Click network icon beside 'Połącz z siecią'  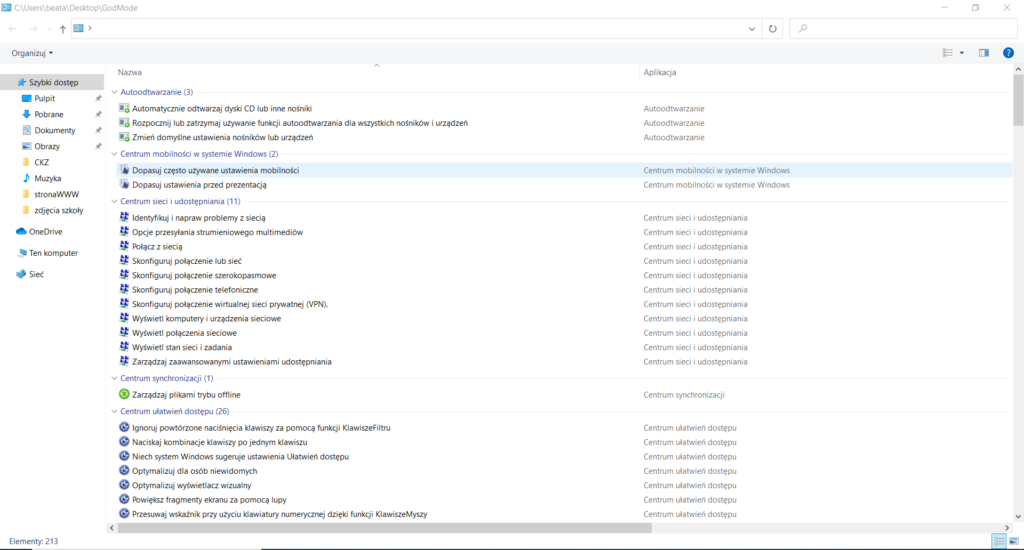pyautogui.click(x=124, y=246)
